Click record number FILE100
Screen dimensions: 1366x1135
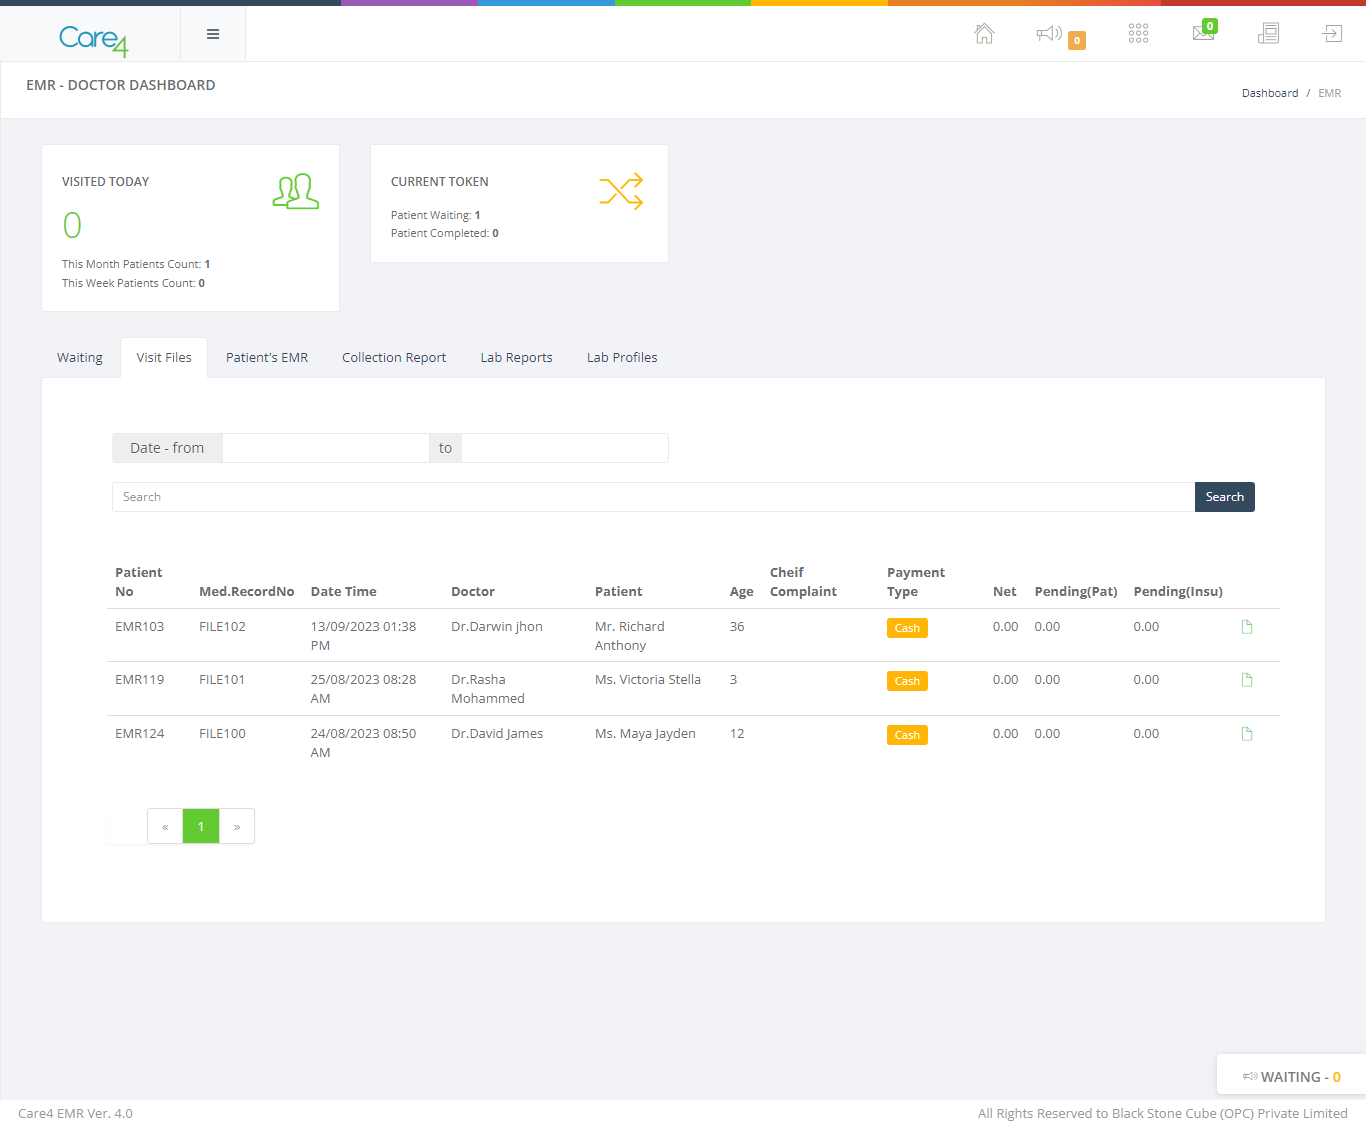coord(222,734)
